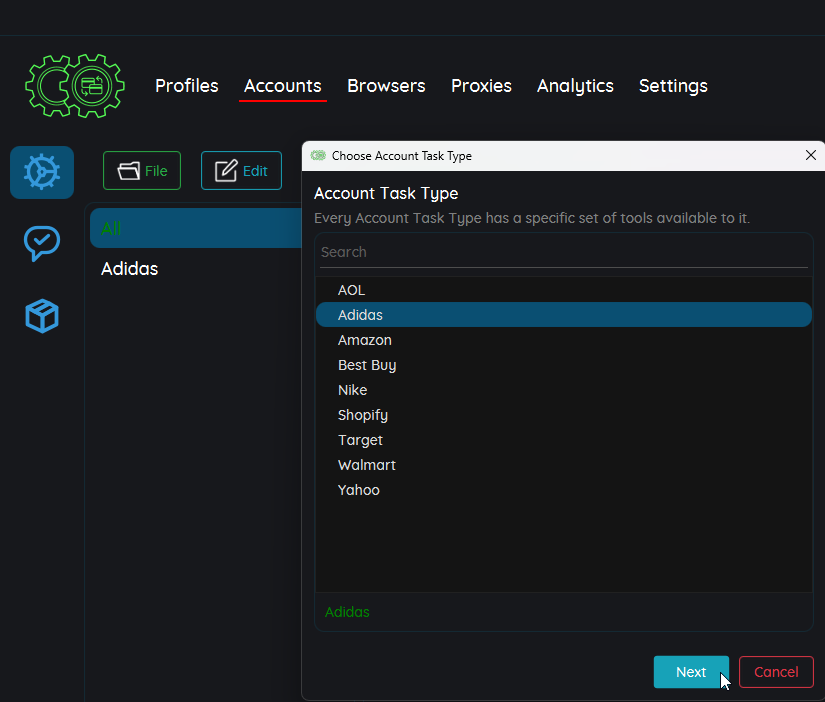
Task: Open the Proxies tab
Action: 481,86
